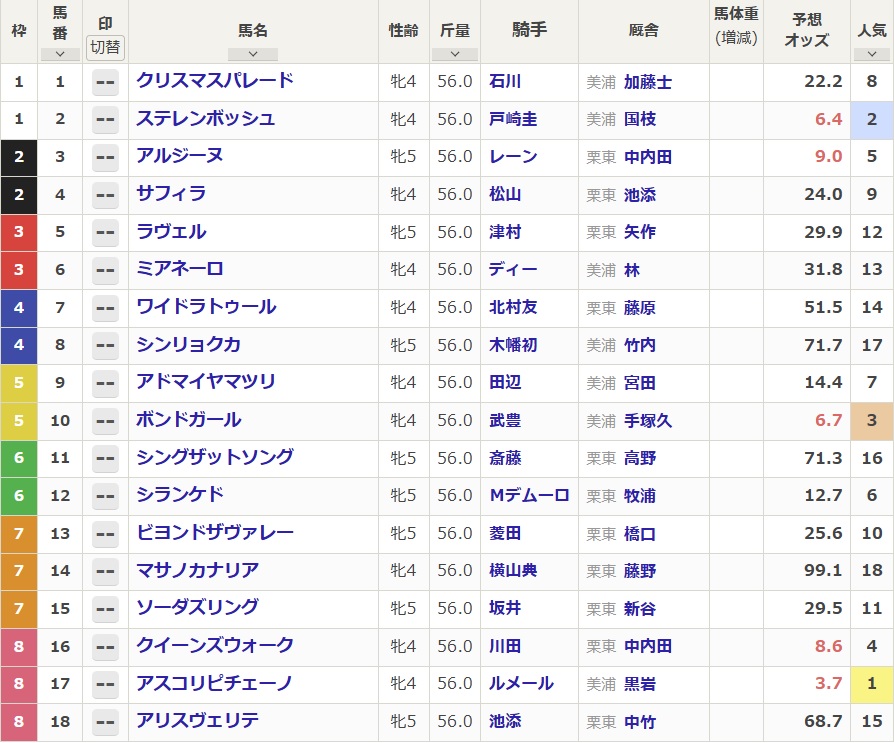Set mark for マサノカナリア row
Viewport: 894px width, 743px height.
pos(105,571)
